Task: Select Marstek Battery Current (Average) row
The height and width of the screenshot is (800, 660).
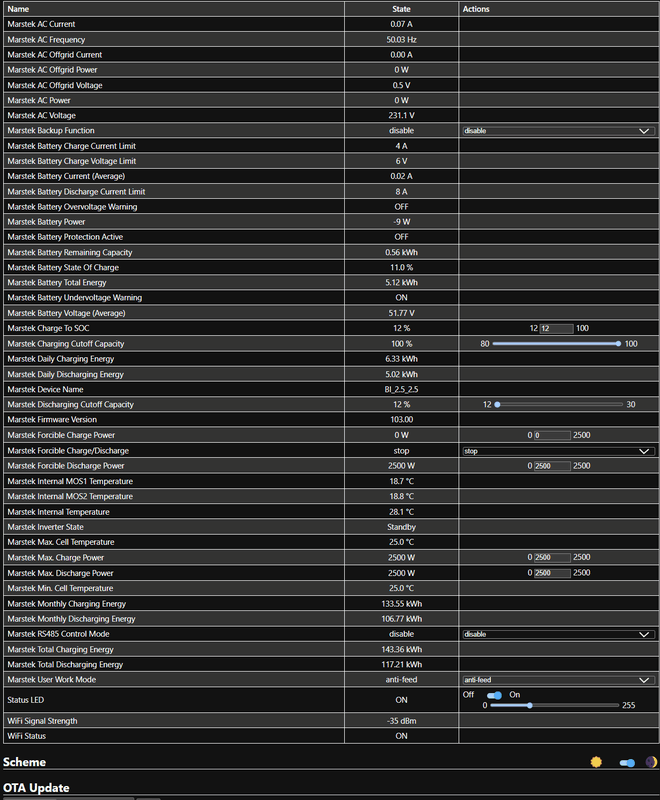Action: pos(66,176)
